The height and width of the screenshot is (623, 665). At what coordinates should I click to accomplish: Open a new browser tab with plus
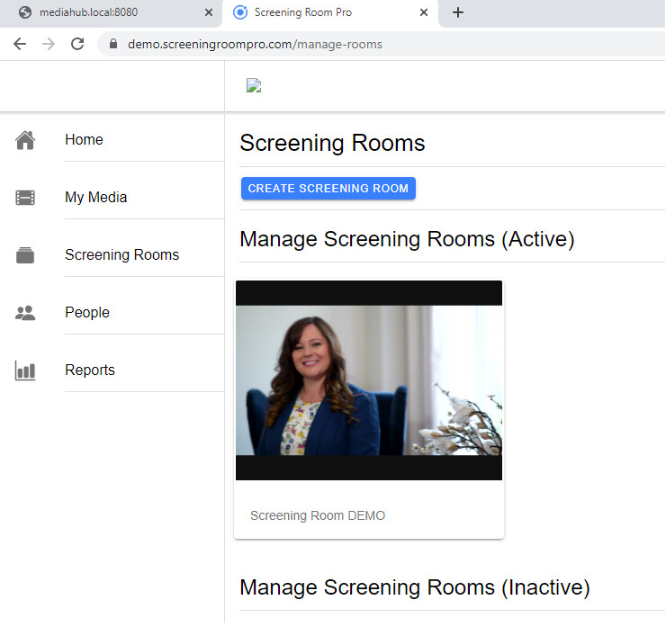[458, 12]
